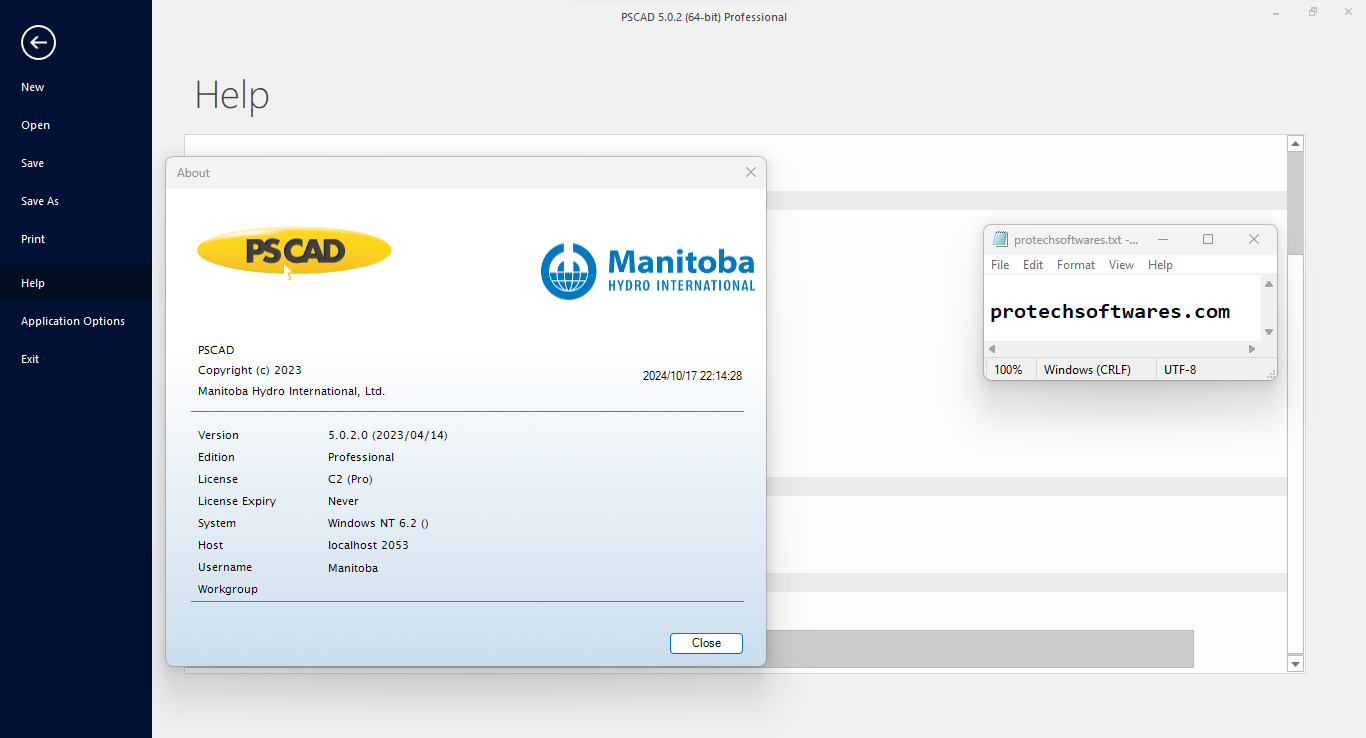Choose Save As in the sidebar
Screen dimensions: 1366x738
40,201
